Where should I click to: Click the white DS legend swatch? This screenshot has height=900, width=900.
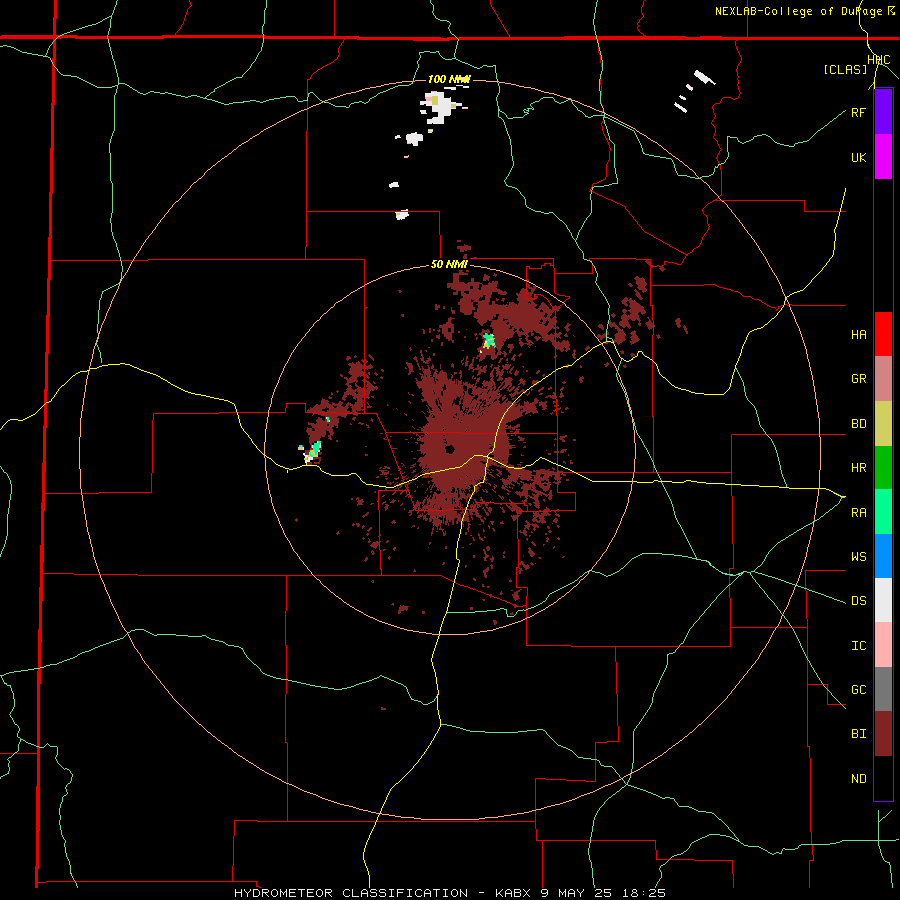[x=883, y=600]
